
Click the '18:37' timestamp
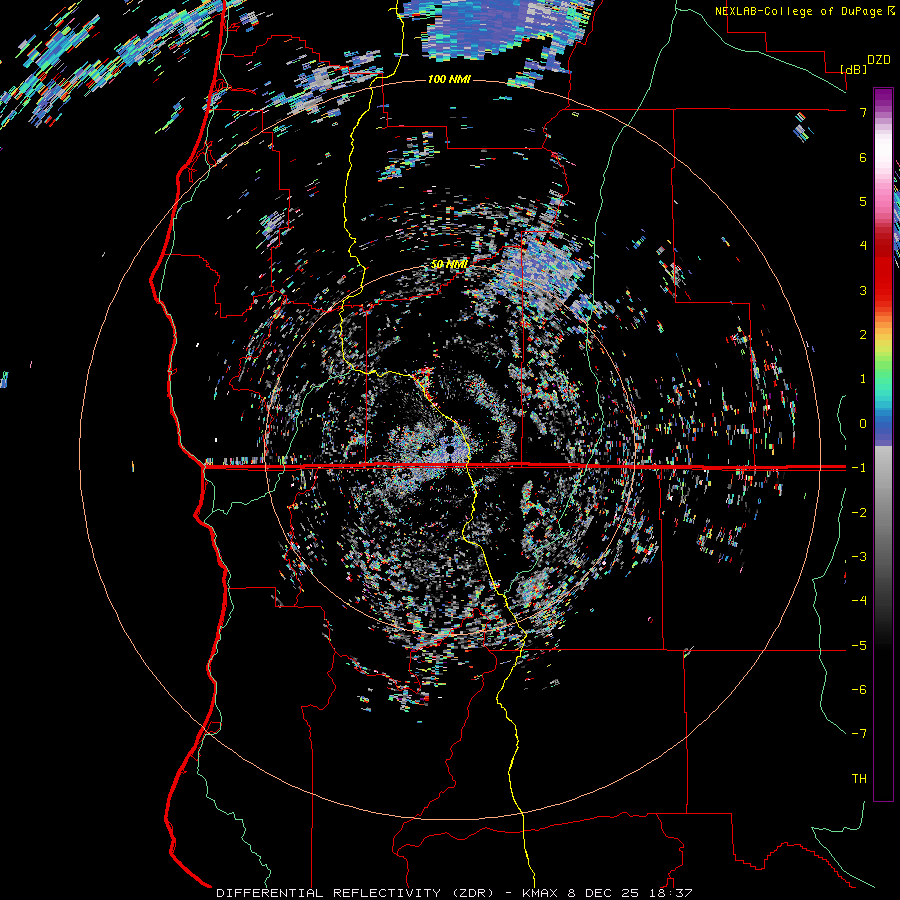(673, 893)
